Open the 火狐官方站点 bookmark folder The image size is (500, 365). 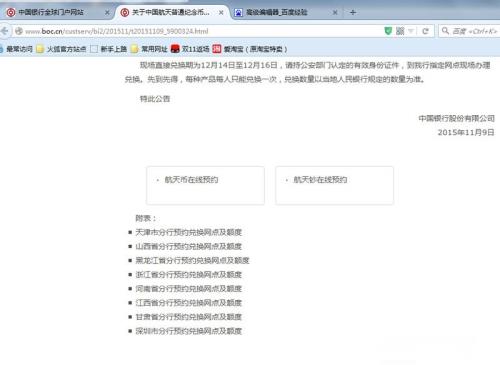point(62,49)
